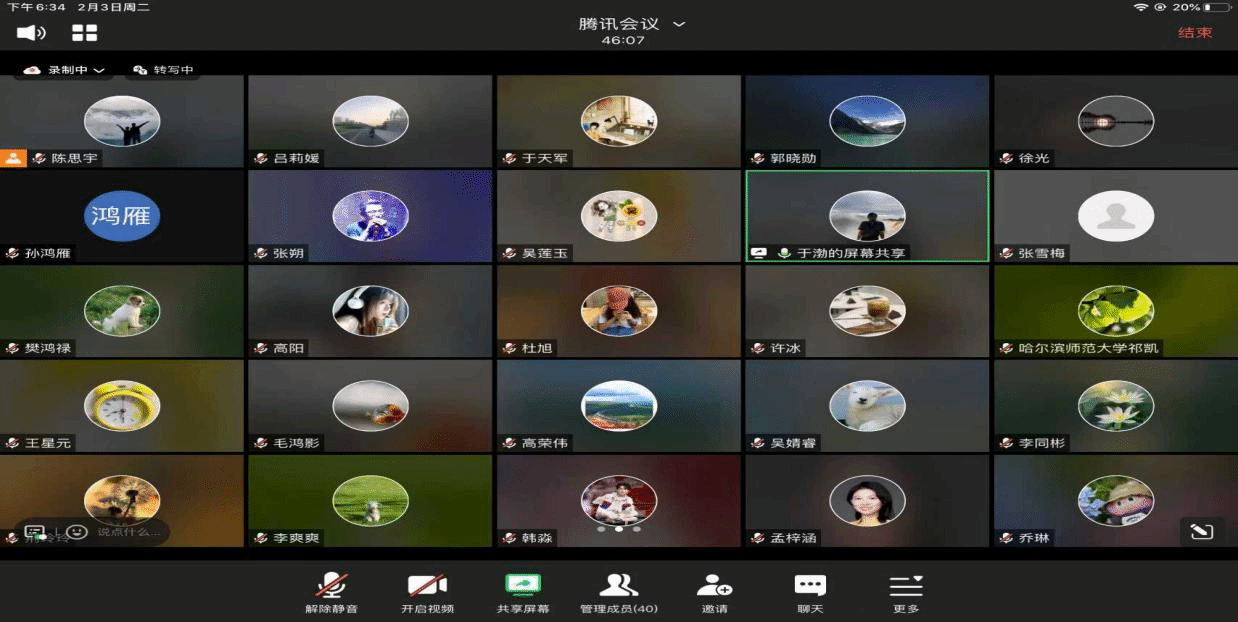The image size is (1238, 622).
Task: Expand the 录制中 recording dropdown
Action: pos(66,70)
